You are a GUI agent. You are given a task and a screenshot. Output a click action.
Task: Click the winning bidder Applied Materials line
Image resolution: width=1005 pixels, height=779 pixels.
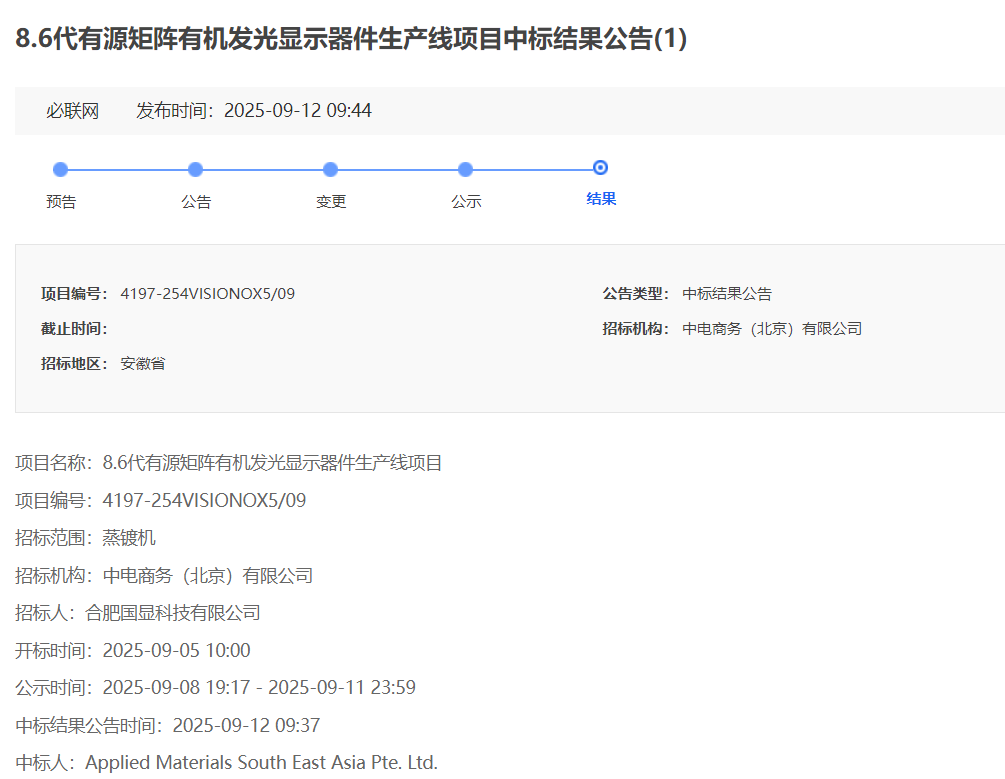point(261,763)
